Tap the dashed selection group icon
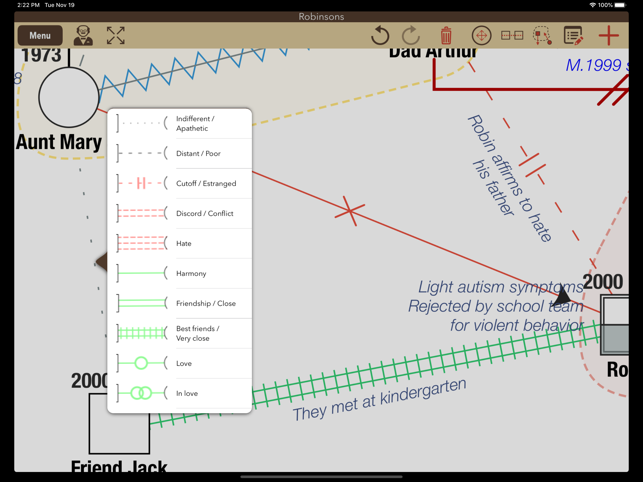The height and width of the screenshot is (482, 643). (x=542, y=36)
